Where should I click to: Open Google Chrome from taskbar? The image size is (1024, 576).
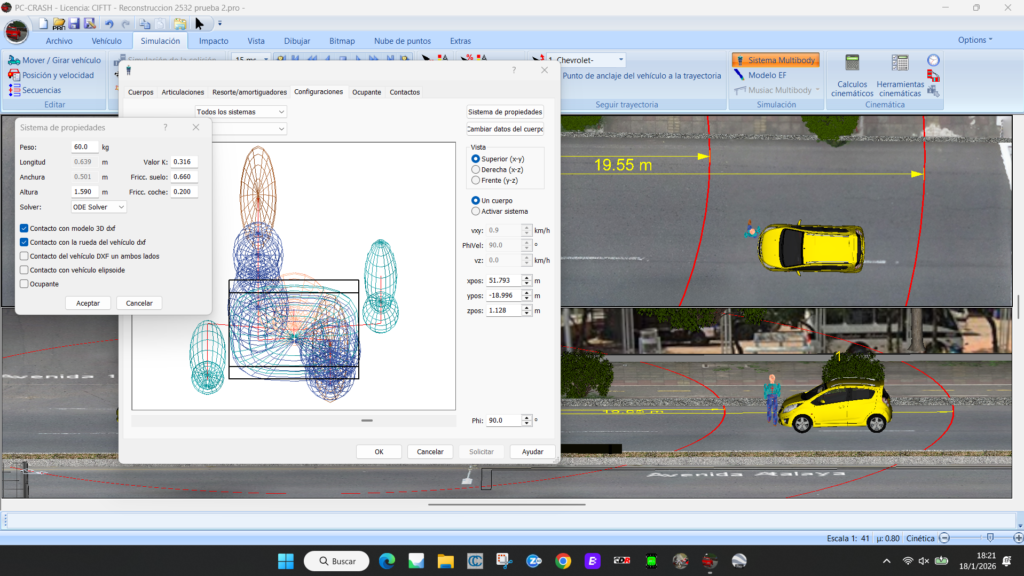point(563,561)
